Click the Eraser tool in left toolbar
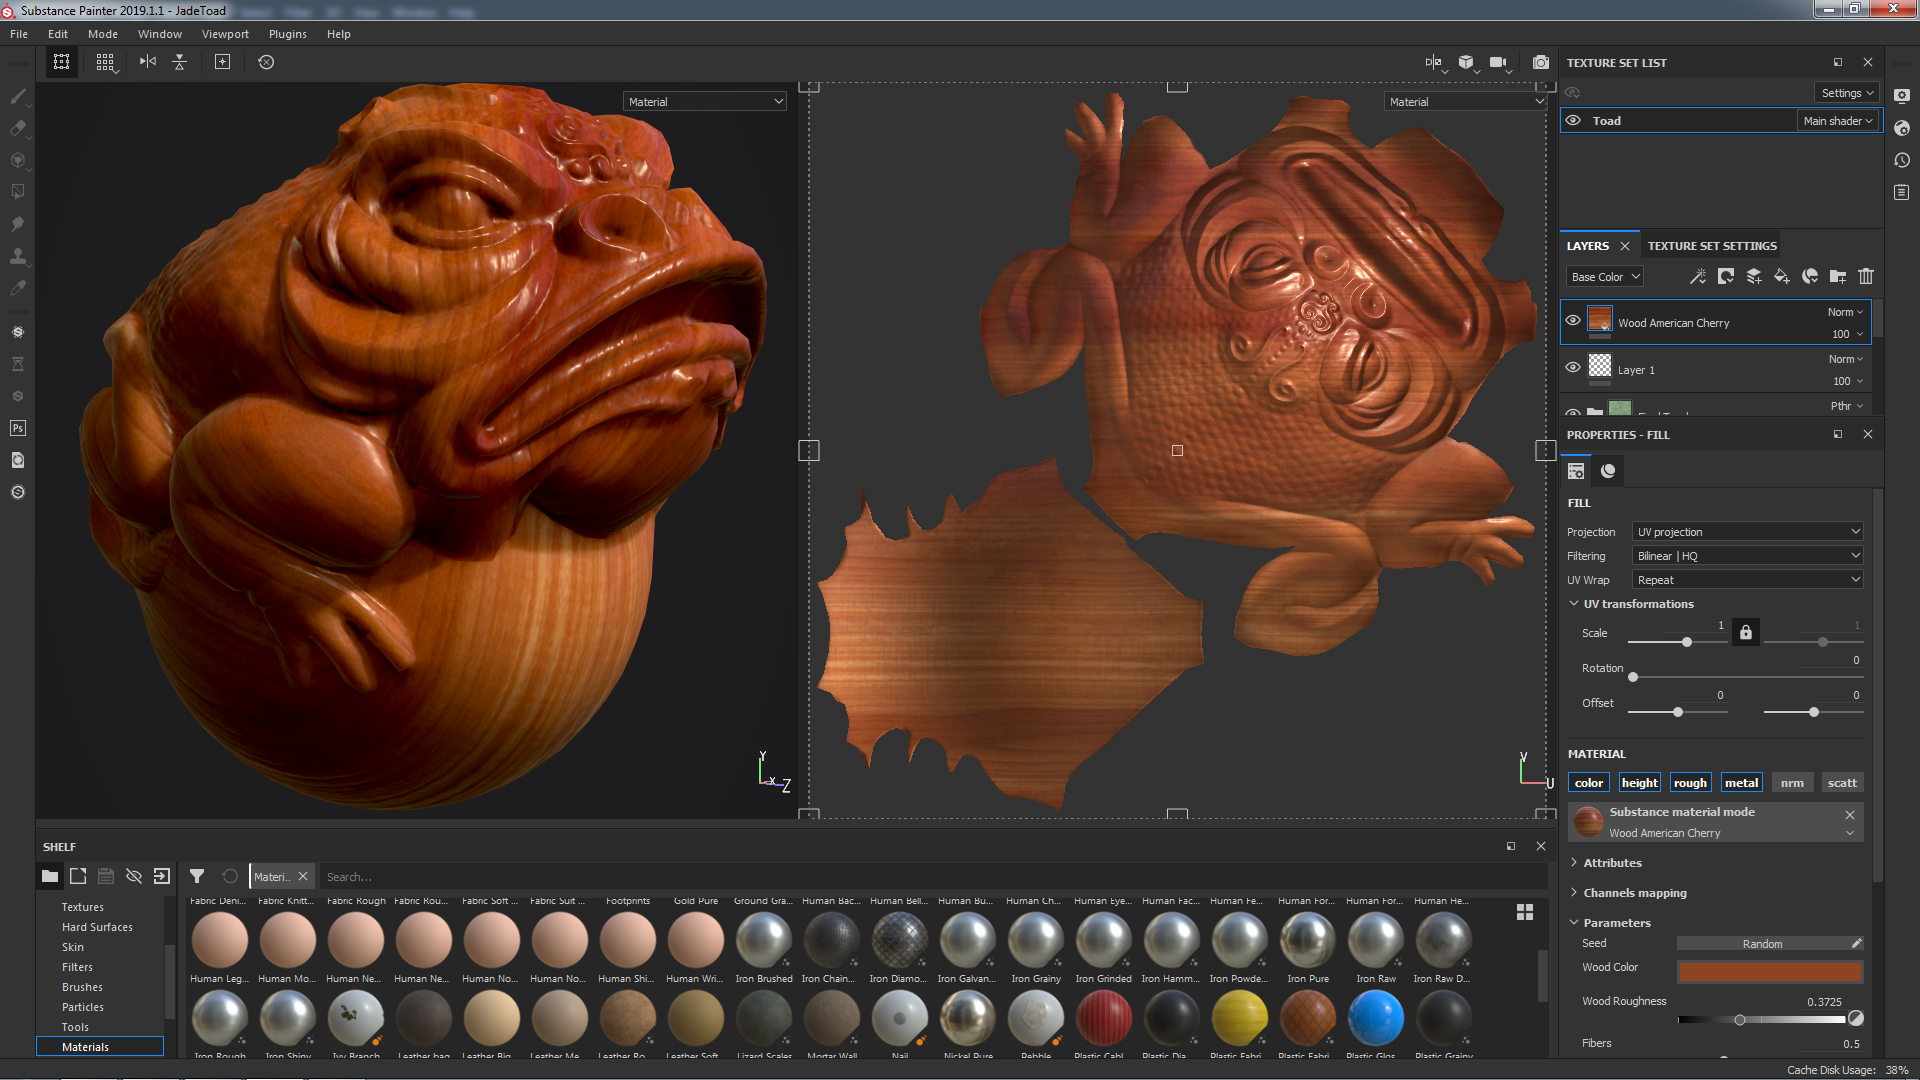Image resolution: width=1920 pixels, height=1080 pixels. coord(16,128)
